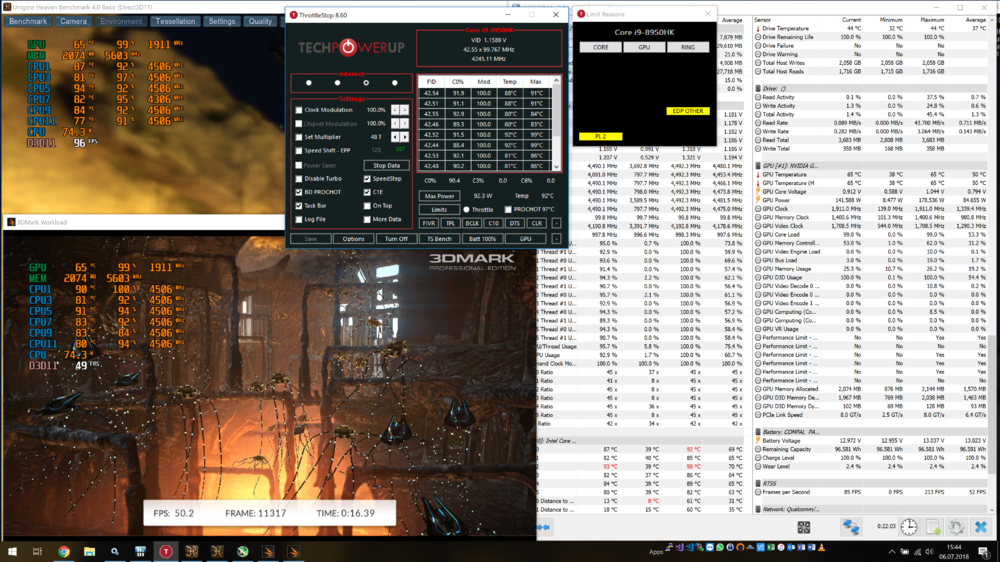Open the Environment menu in Heaven Benchmark
This screenshot has height=562, width=1000.
pyautogui.click(x=121, y=21)
